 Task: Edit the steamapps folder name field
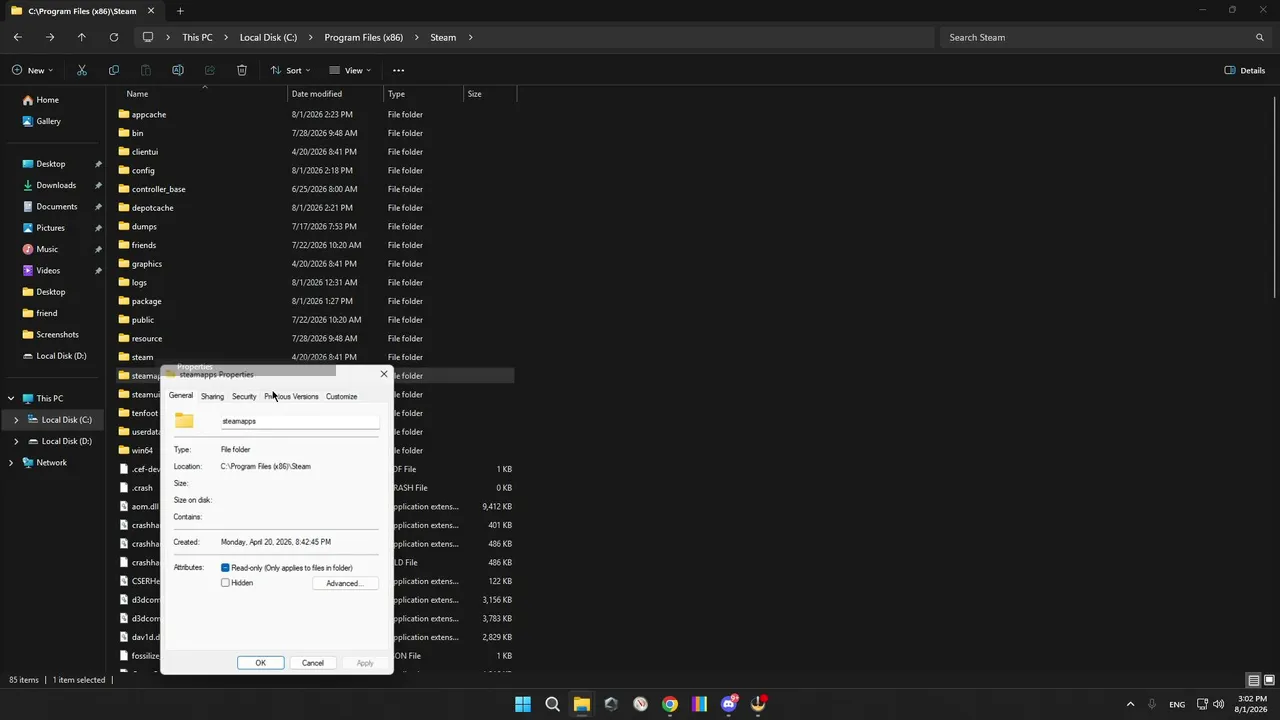(300, 421)
